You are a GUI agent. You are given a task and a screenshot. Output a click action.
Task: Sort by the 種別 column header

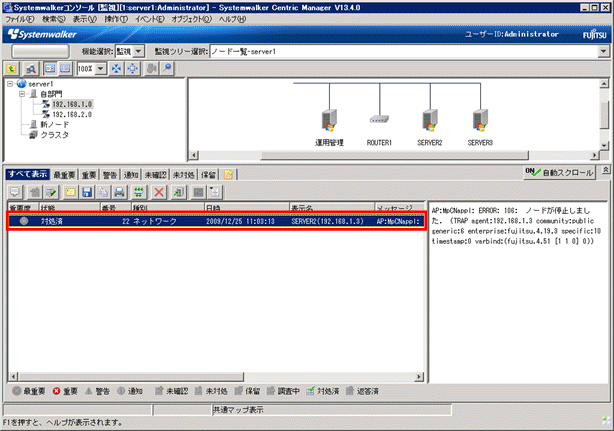pos(168,207)
